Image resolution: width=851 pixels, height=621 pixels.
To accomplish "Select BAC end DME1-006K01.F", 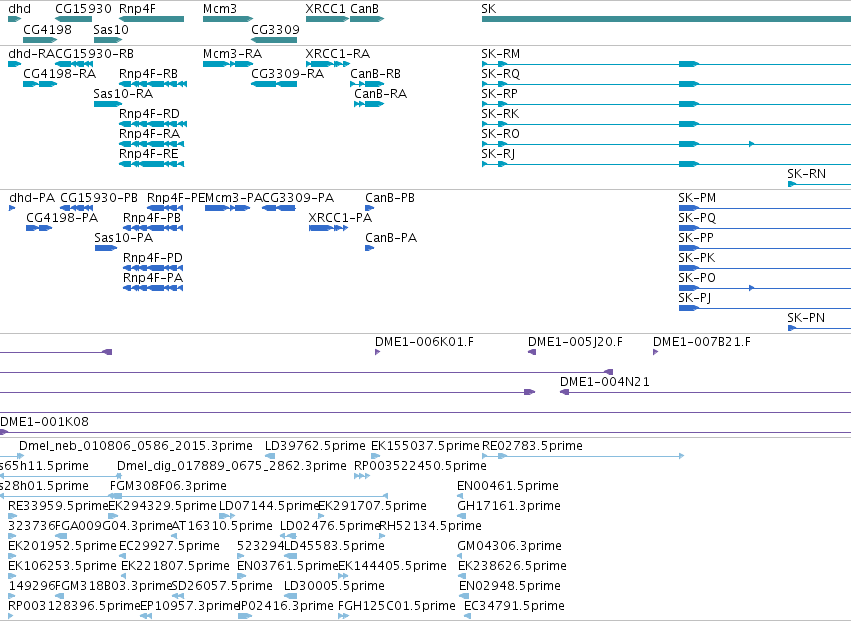I will pyautogui.click(x=424, y=343).
